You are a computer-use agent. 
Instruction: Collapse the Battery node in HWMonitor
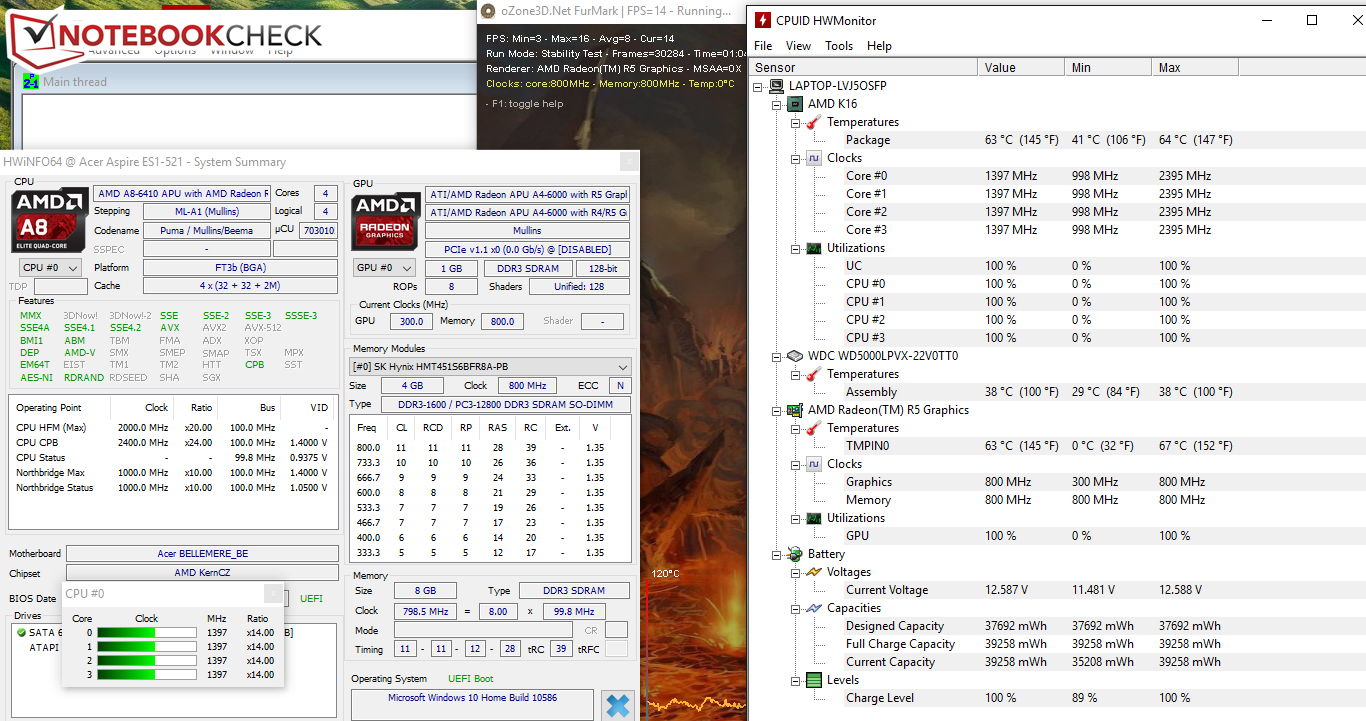coord(777,554)
